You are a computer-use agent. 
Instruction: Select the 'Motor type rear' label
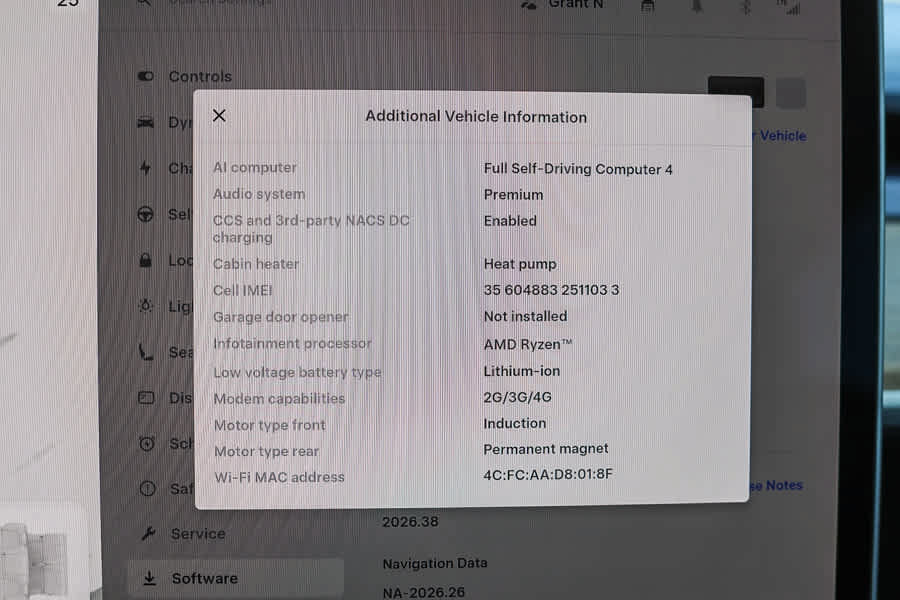coord(266,451)
